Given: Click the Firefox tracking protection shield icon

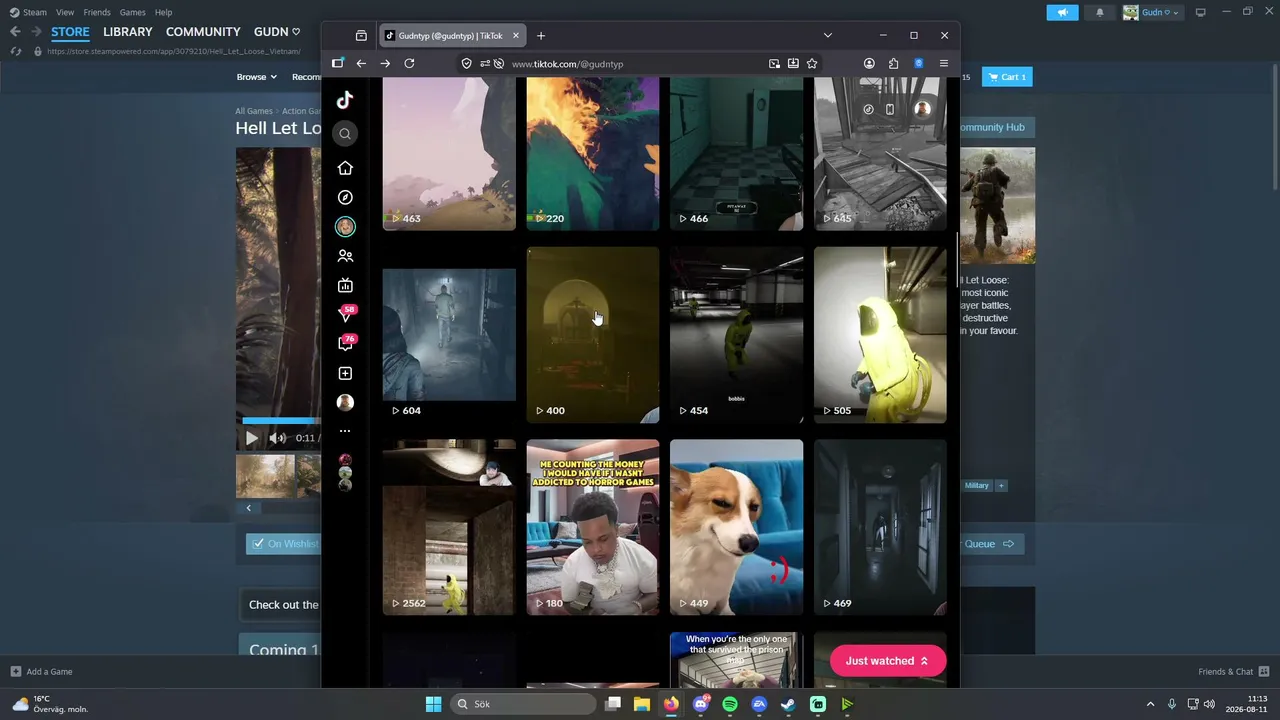Looking at the screenshot, I should 466,63.
